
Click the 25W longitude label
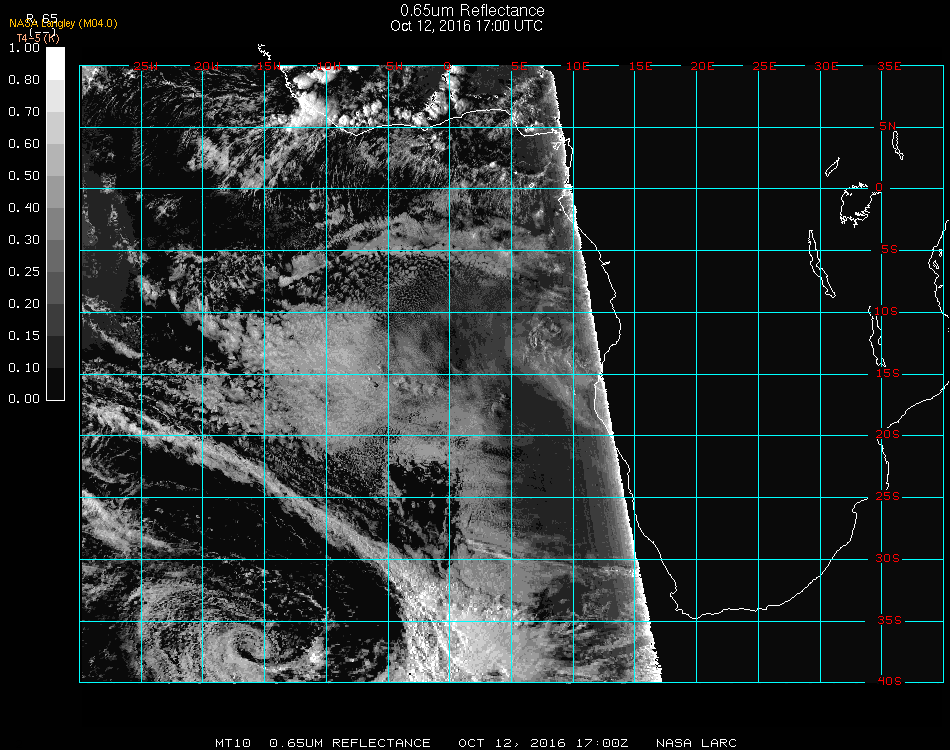(145, 66)
